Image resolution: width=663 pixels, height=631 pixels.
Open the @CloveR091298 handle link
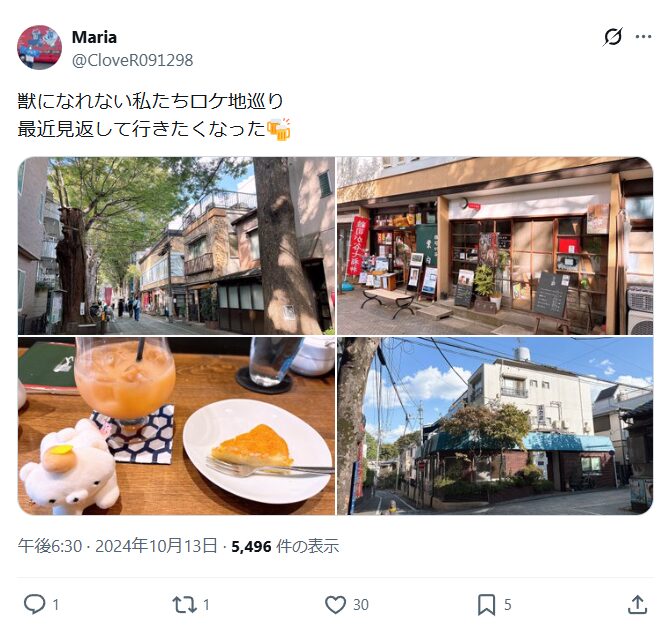coord(132,60)
